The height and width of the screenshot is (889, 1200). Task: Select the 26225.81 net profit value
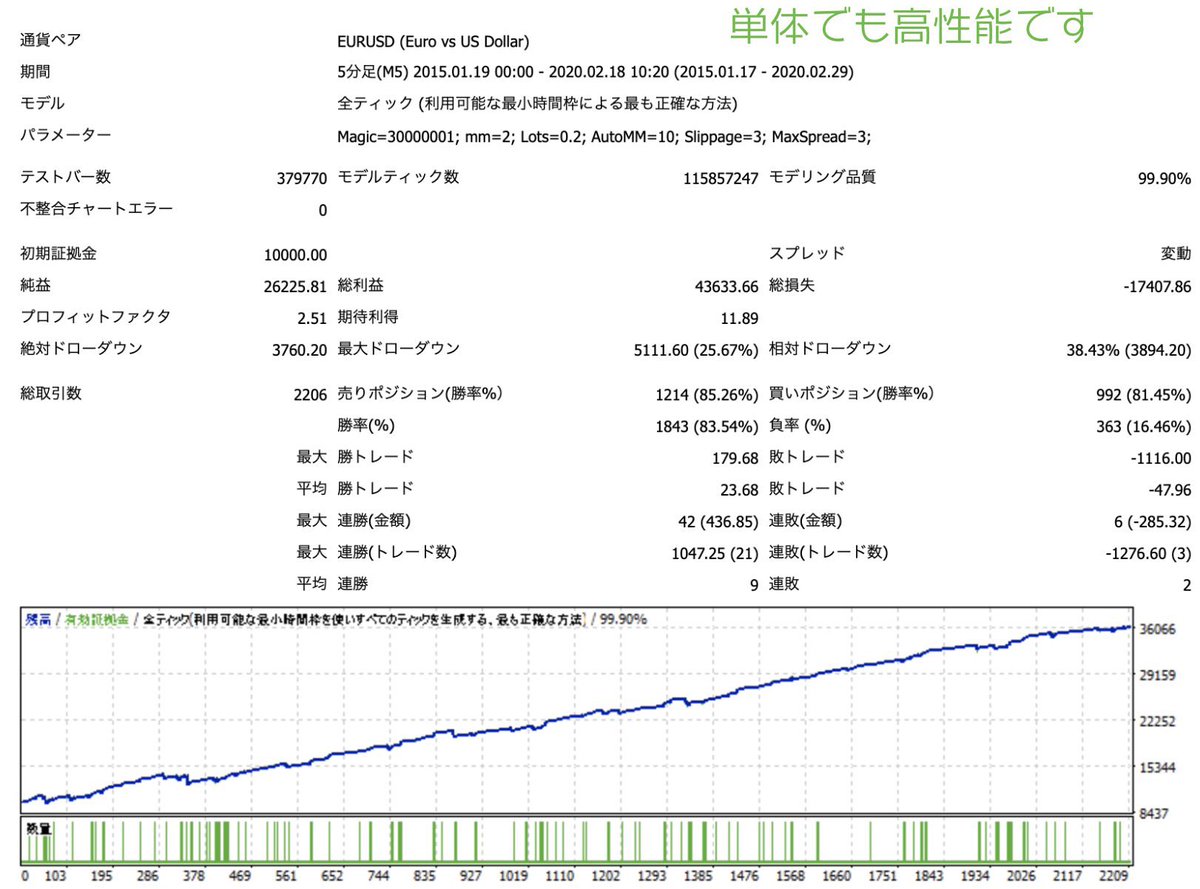click(296, 287)
